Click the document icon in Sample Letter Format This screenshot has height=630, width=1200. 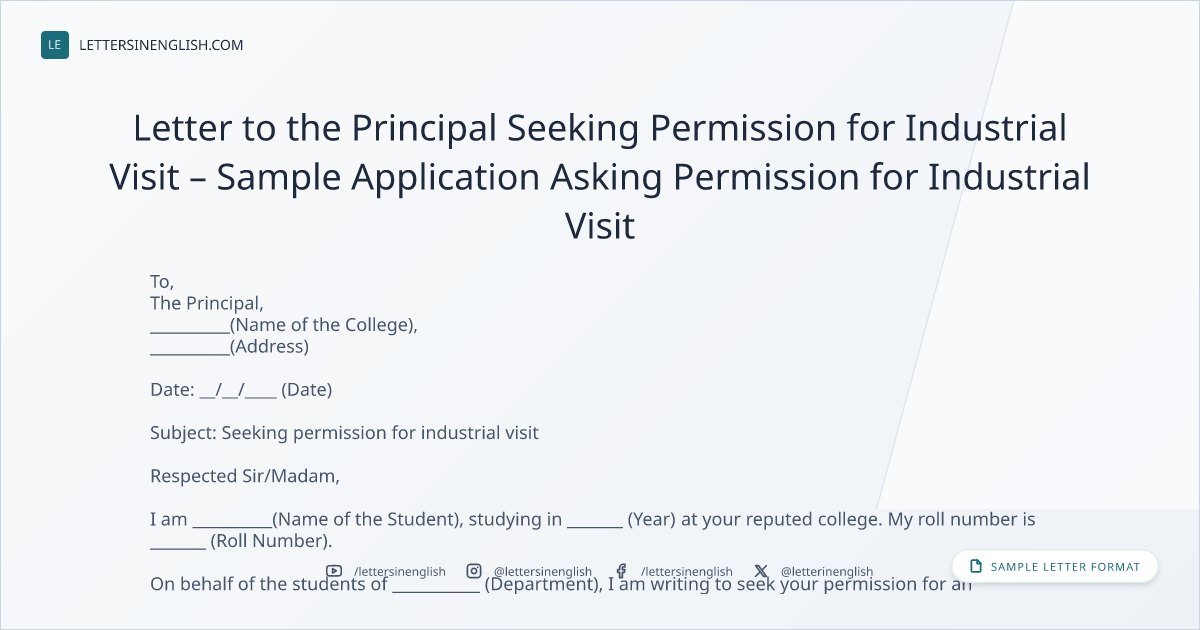pyautogui.click(x=976, y=566)
